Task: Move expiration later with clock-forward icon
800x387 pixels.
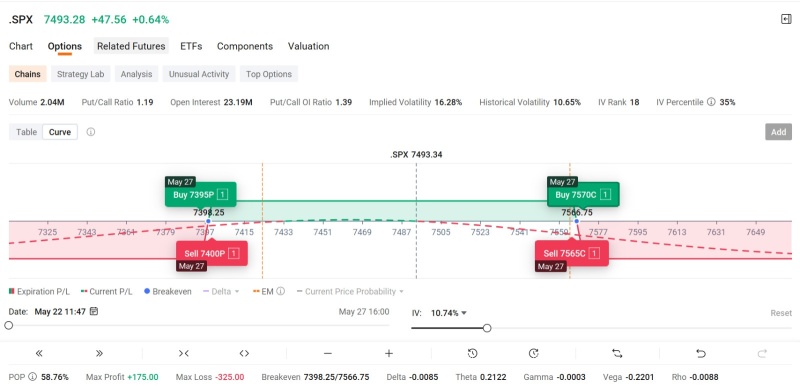Action: pyautogui.click(x=534, y=353)
